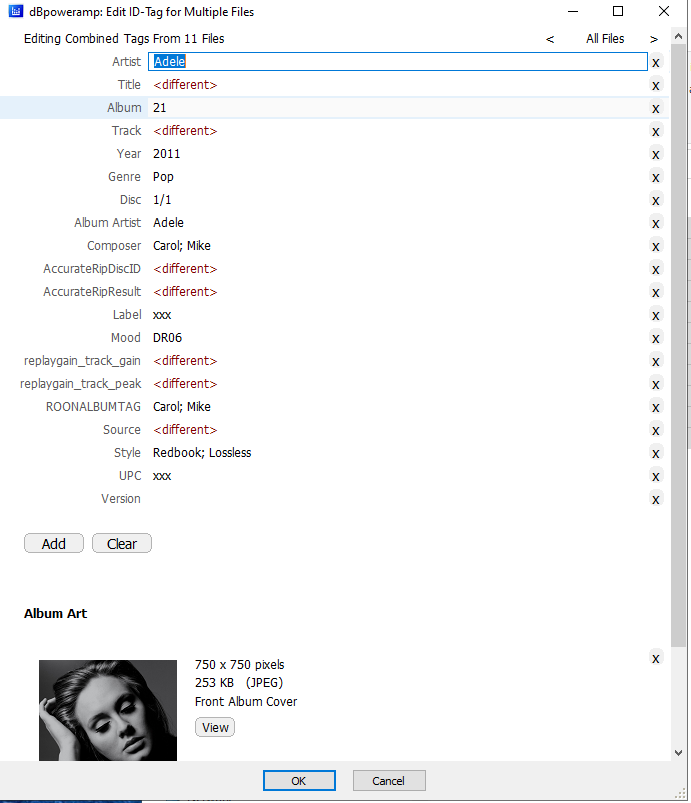Delete the Label tag using x icon

click(x=656, y=315)
